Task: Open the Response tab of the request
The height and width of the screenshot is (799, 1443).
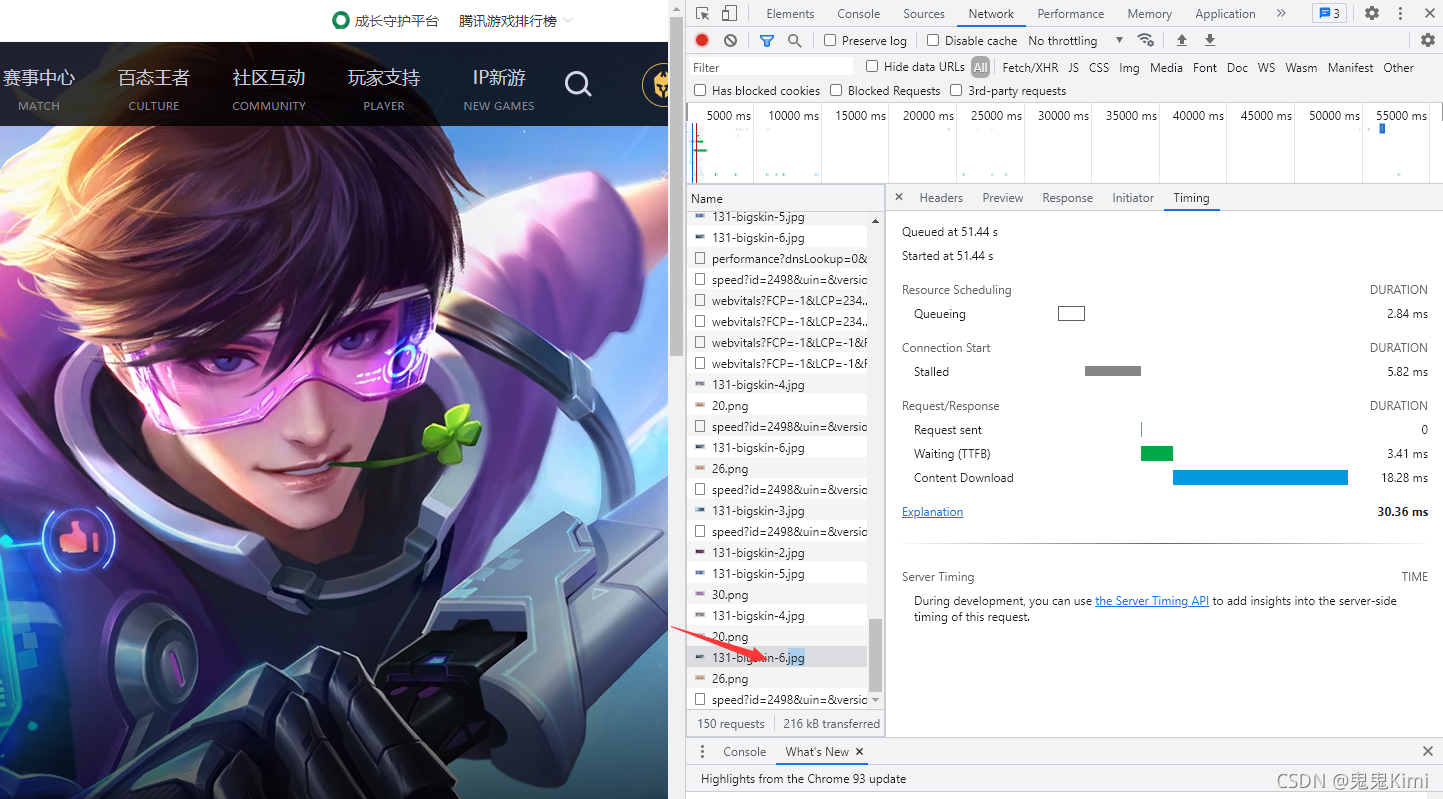Action: tap(1067, 198)
